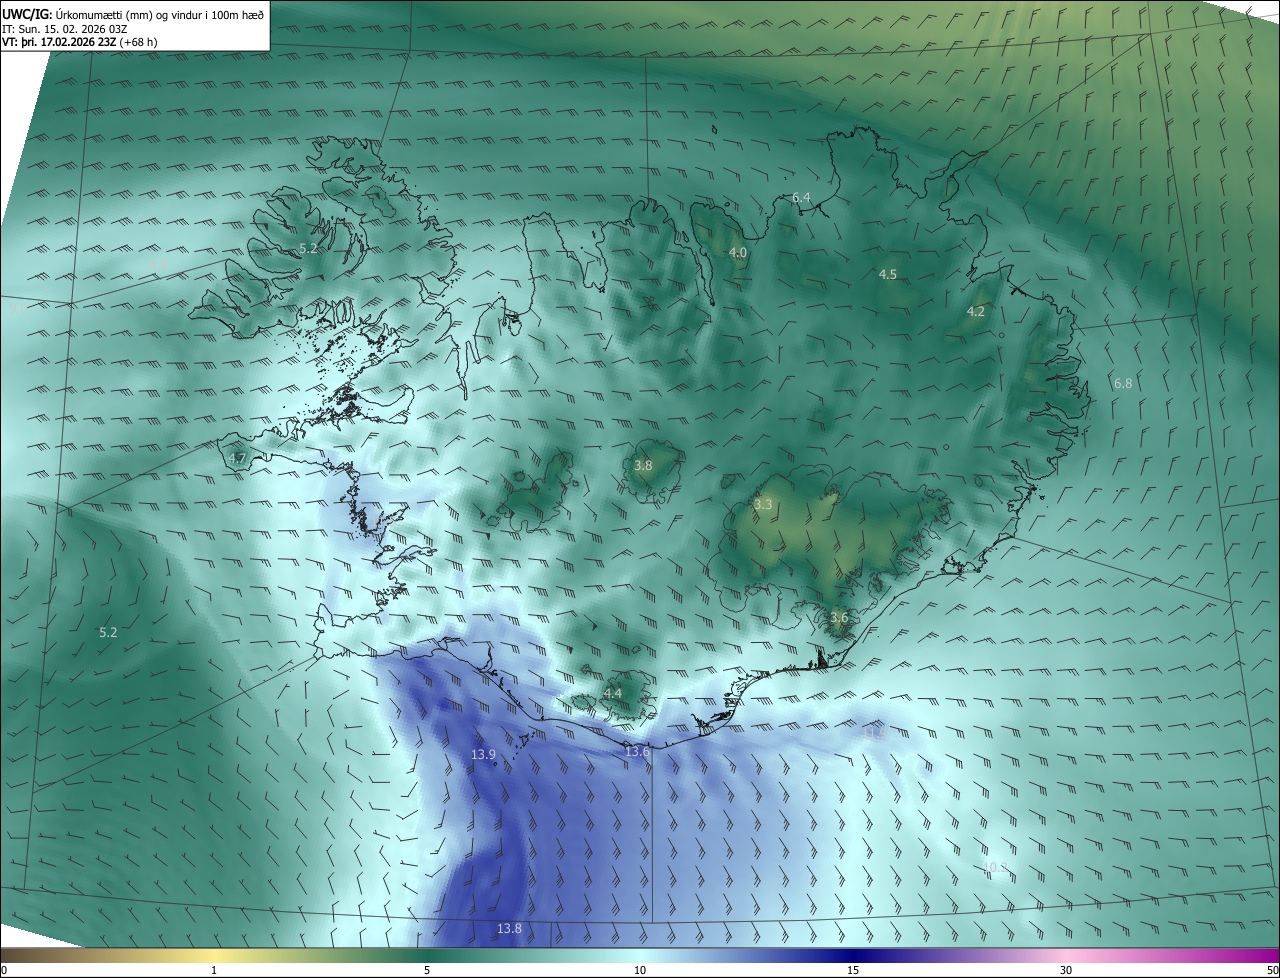Click the '4.7' value label
The width and height of the screenshot is (1280, 978).
237,458
